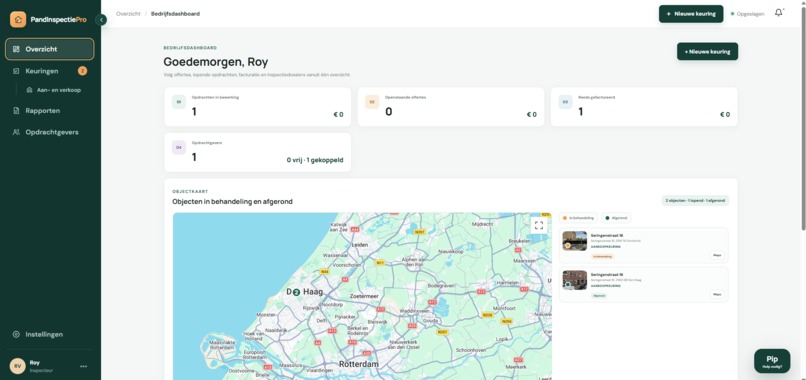Open the Reeds gefactureerd card
This screenshot has height=380, width=806.
pyautogui.click(x=644, y=106)
